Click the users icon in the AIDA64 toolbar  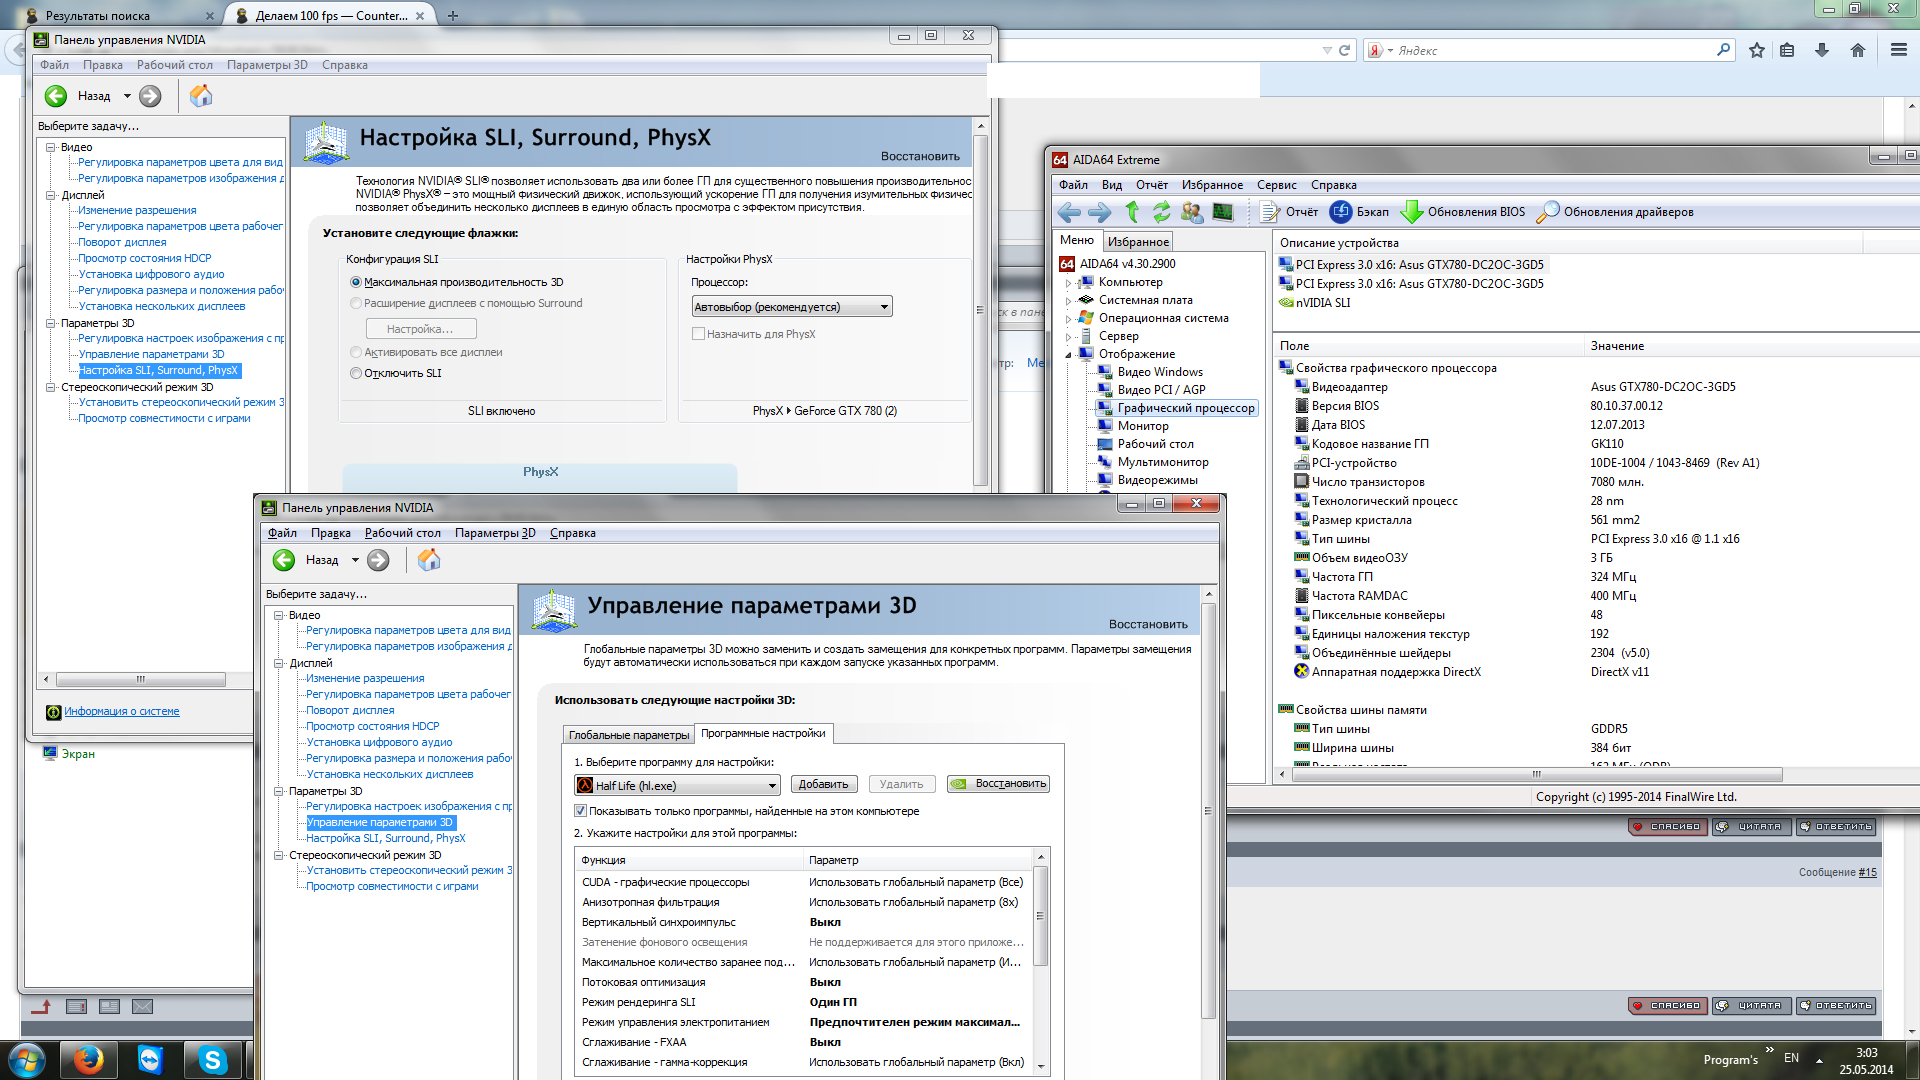(1191, 212)
